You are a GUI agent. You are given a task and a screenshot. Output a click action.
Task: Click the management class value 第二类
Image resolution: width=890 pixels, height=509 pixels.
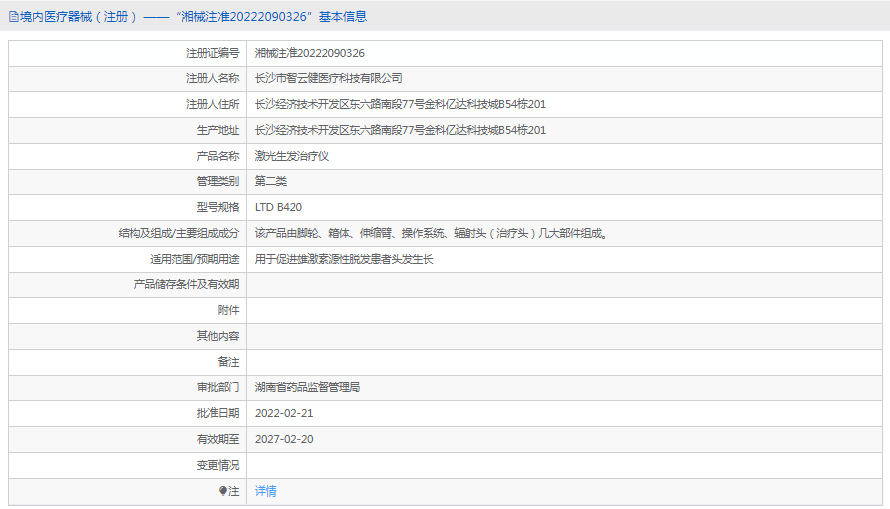point(271,182)
